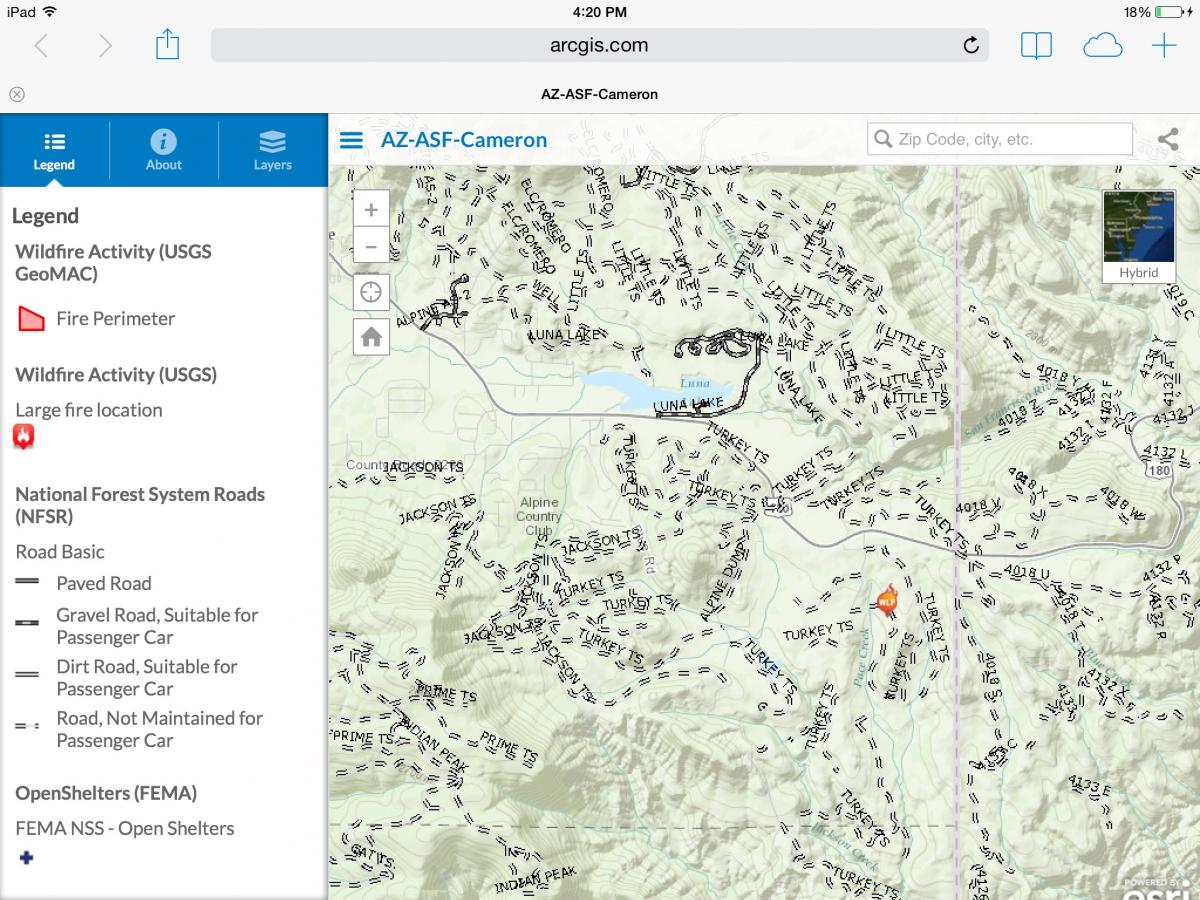Find my location on the map
Viewport: 1200px width, 900px height.
(371, 292)
